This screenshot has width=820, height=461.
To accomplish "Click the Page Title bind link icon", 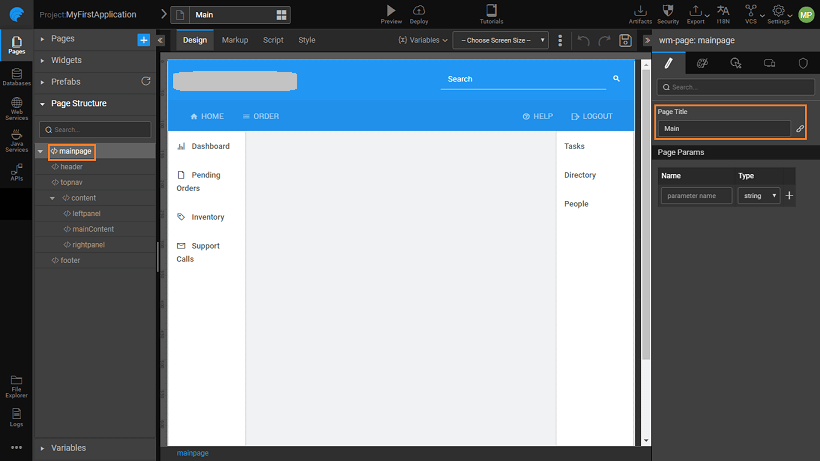I will tap(800, 129).
